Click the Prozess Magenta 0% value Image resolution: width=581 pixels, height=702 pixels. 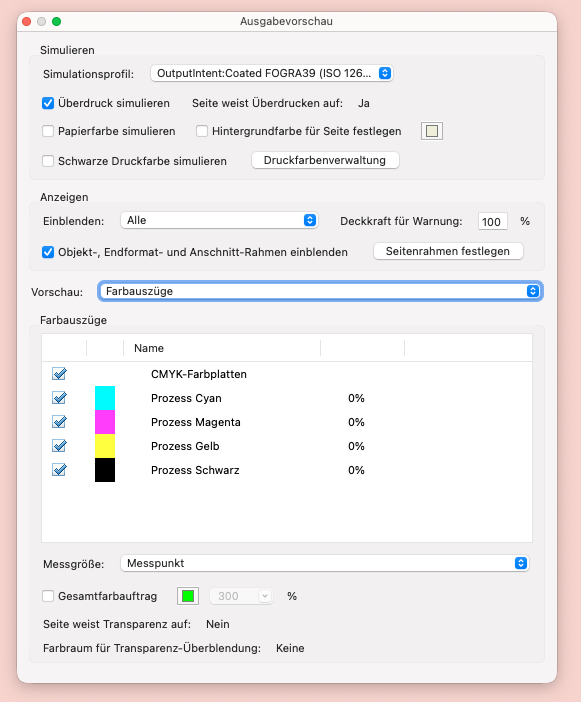(x=356, y=422)
